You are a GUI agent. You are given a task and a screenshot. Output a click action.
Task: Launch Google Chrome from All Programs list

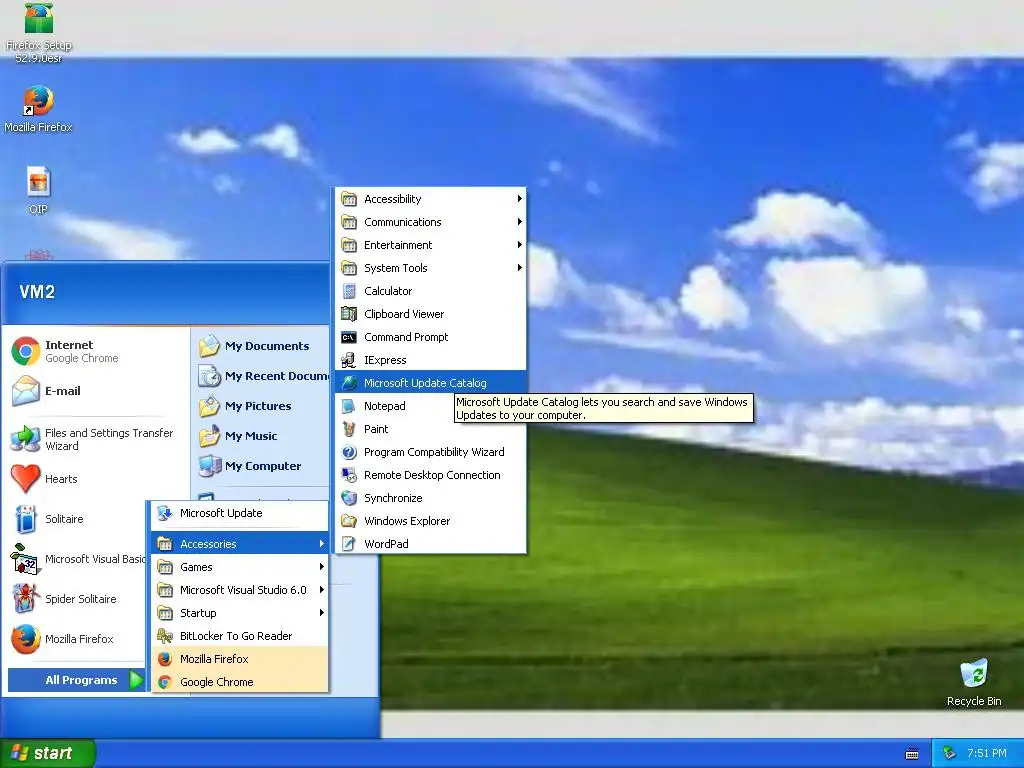pyautogui.click(x=240, y=682)
